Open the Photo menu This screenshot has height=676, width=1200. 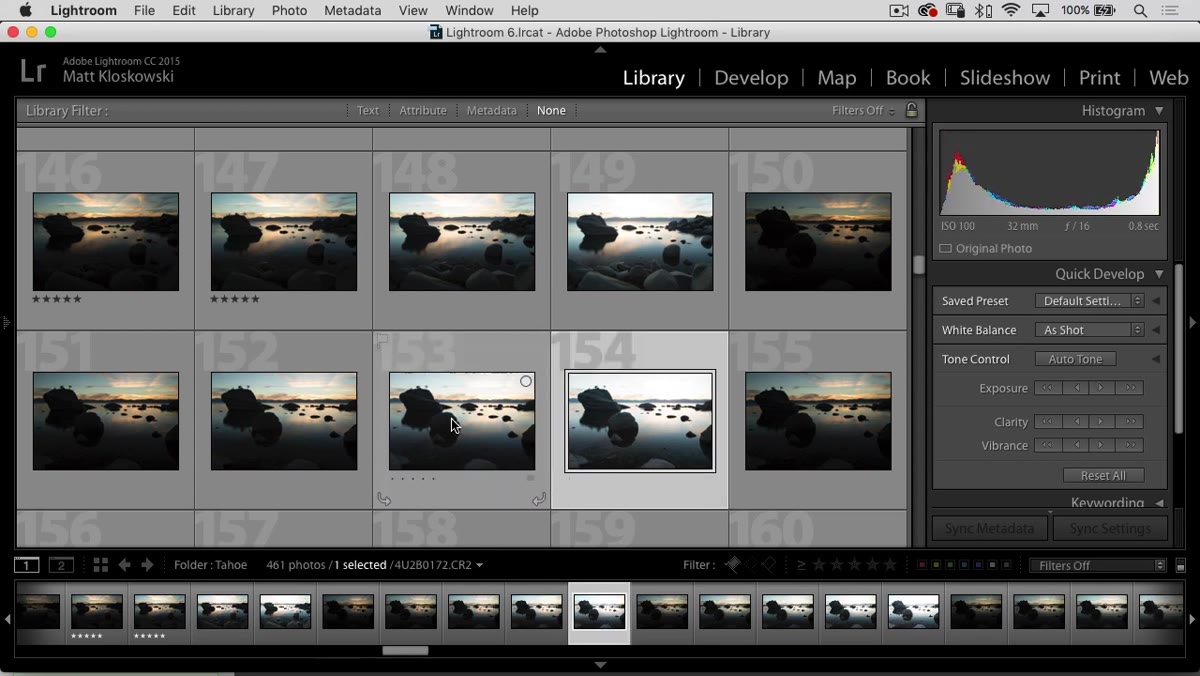click(289, 11)
